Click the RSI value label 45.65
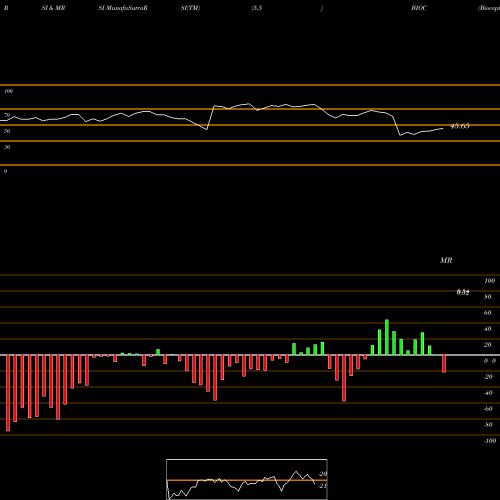Screen dimensions: 500x500 click(x=460, y=126)
